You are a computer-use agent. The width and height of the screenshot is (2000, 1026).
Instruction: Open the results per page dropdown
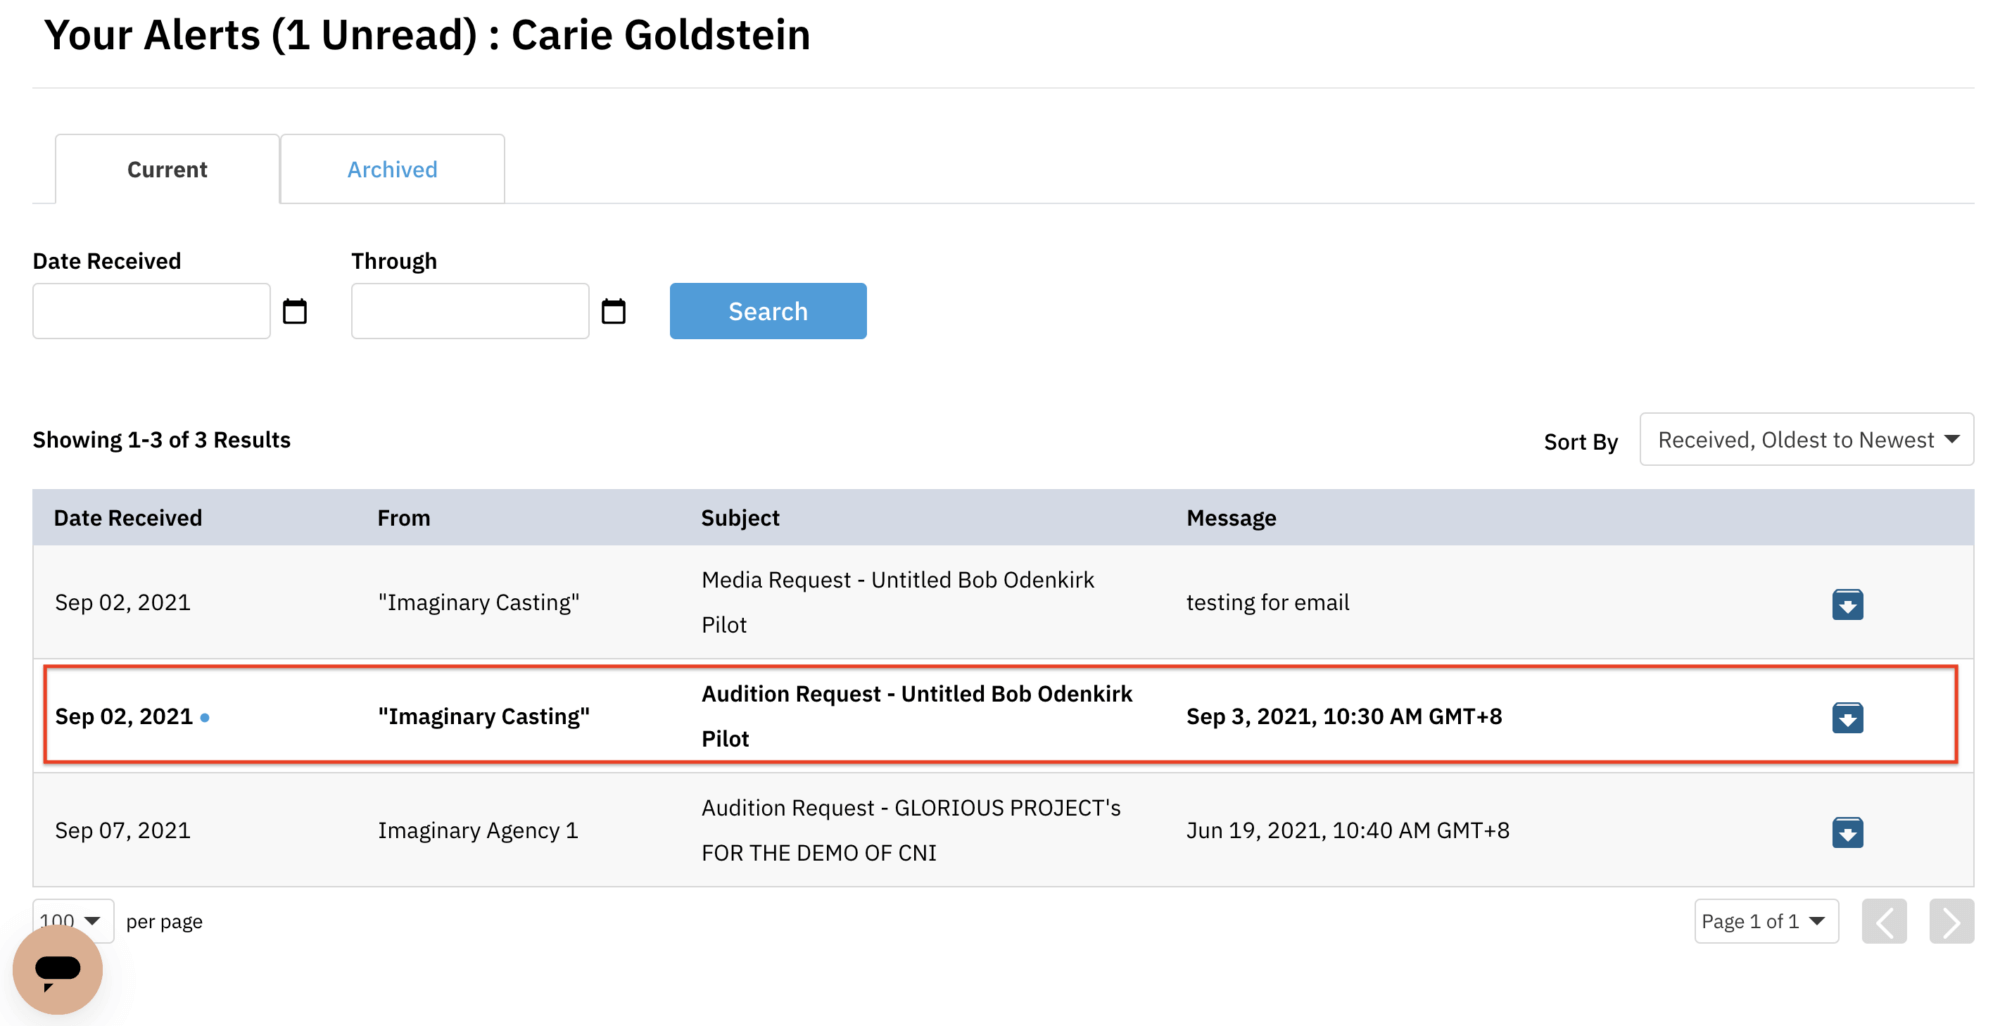(x=71, y=920)
